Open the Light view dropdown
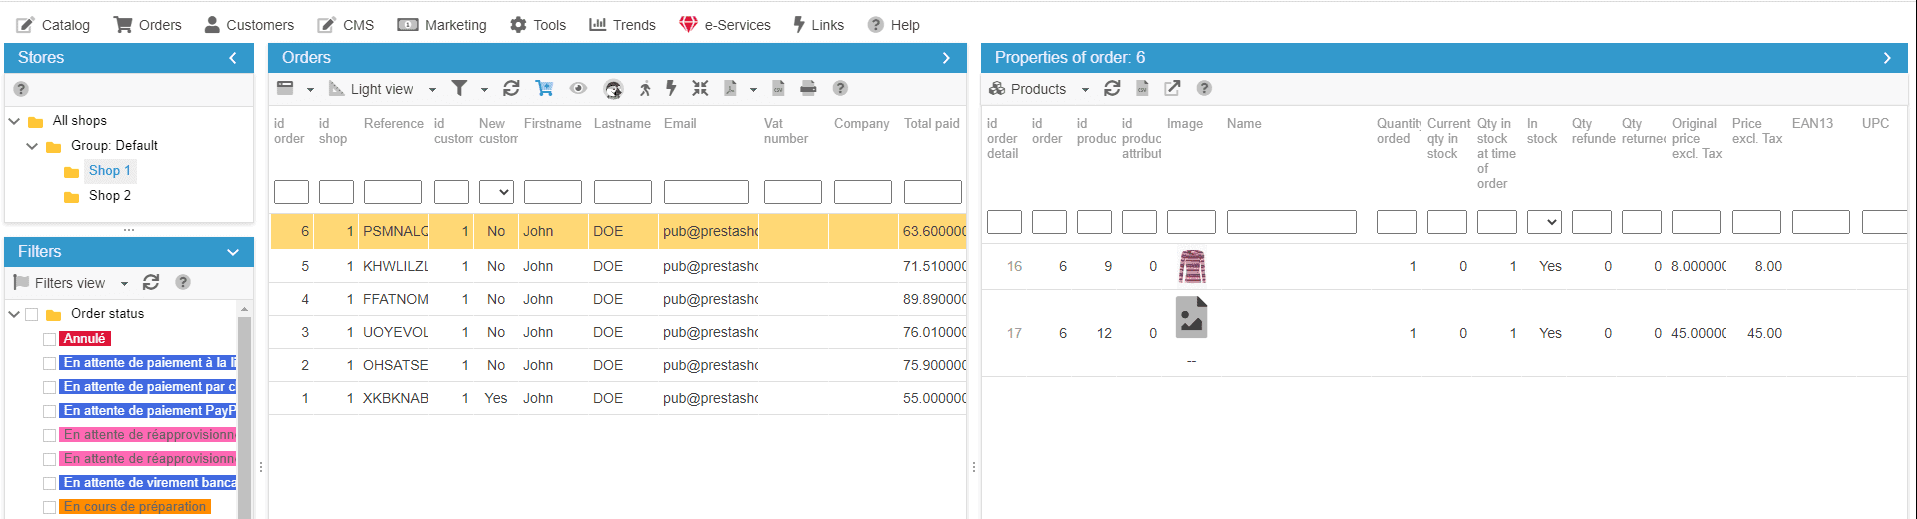This screenshot has height=519, width=1917. click(432, 90)
